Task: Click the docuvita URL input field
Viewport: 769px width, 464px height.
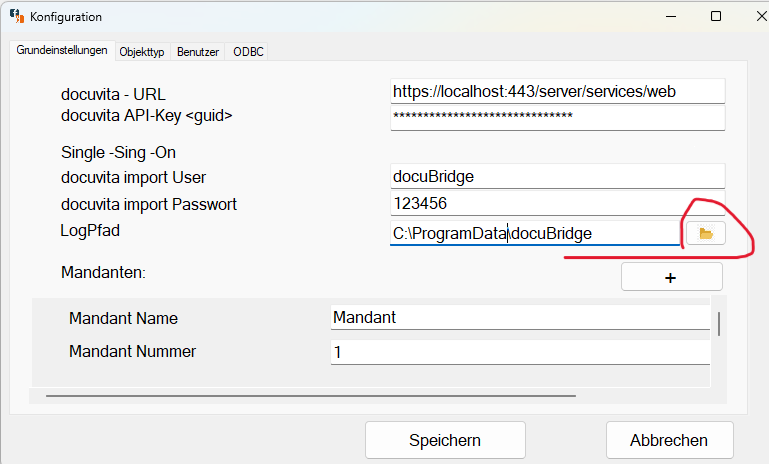Action: (557, 91)
